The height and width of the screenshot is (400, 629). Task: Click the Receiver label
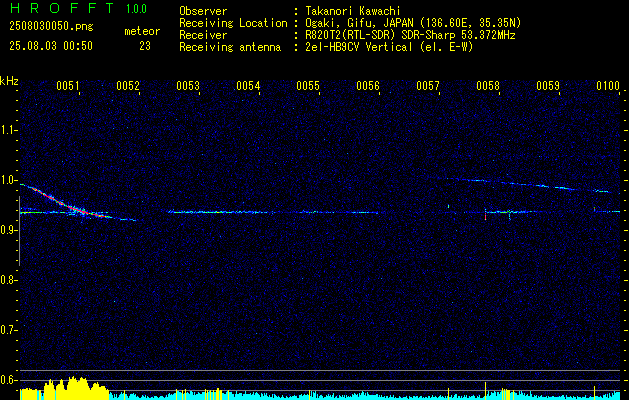tap(203, 35)
